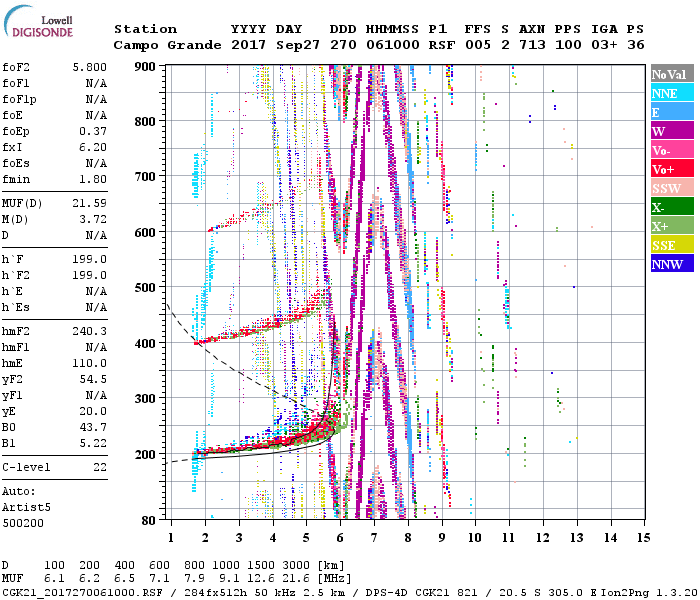
Task: Click the AXN value 713
Action: tap(532, 45)
